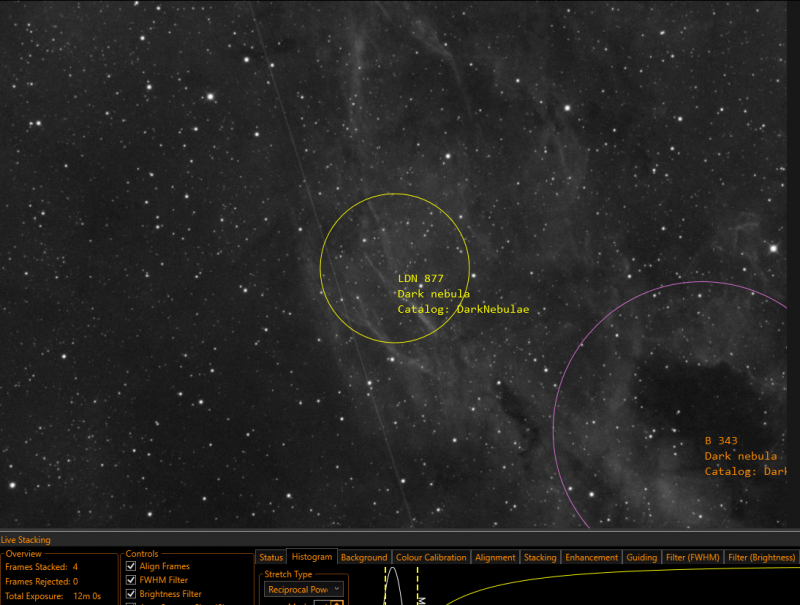This screenshot has width=800, height=605.
Task: Uncheck the Align Frames checkbox
Action: 131,566
